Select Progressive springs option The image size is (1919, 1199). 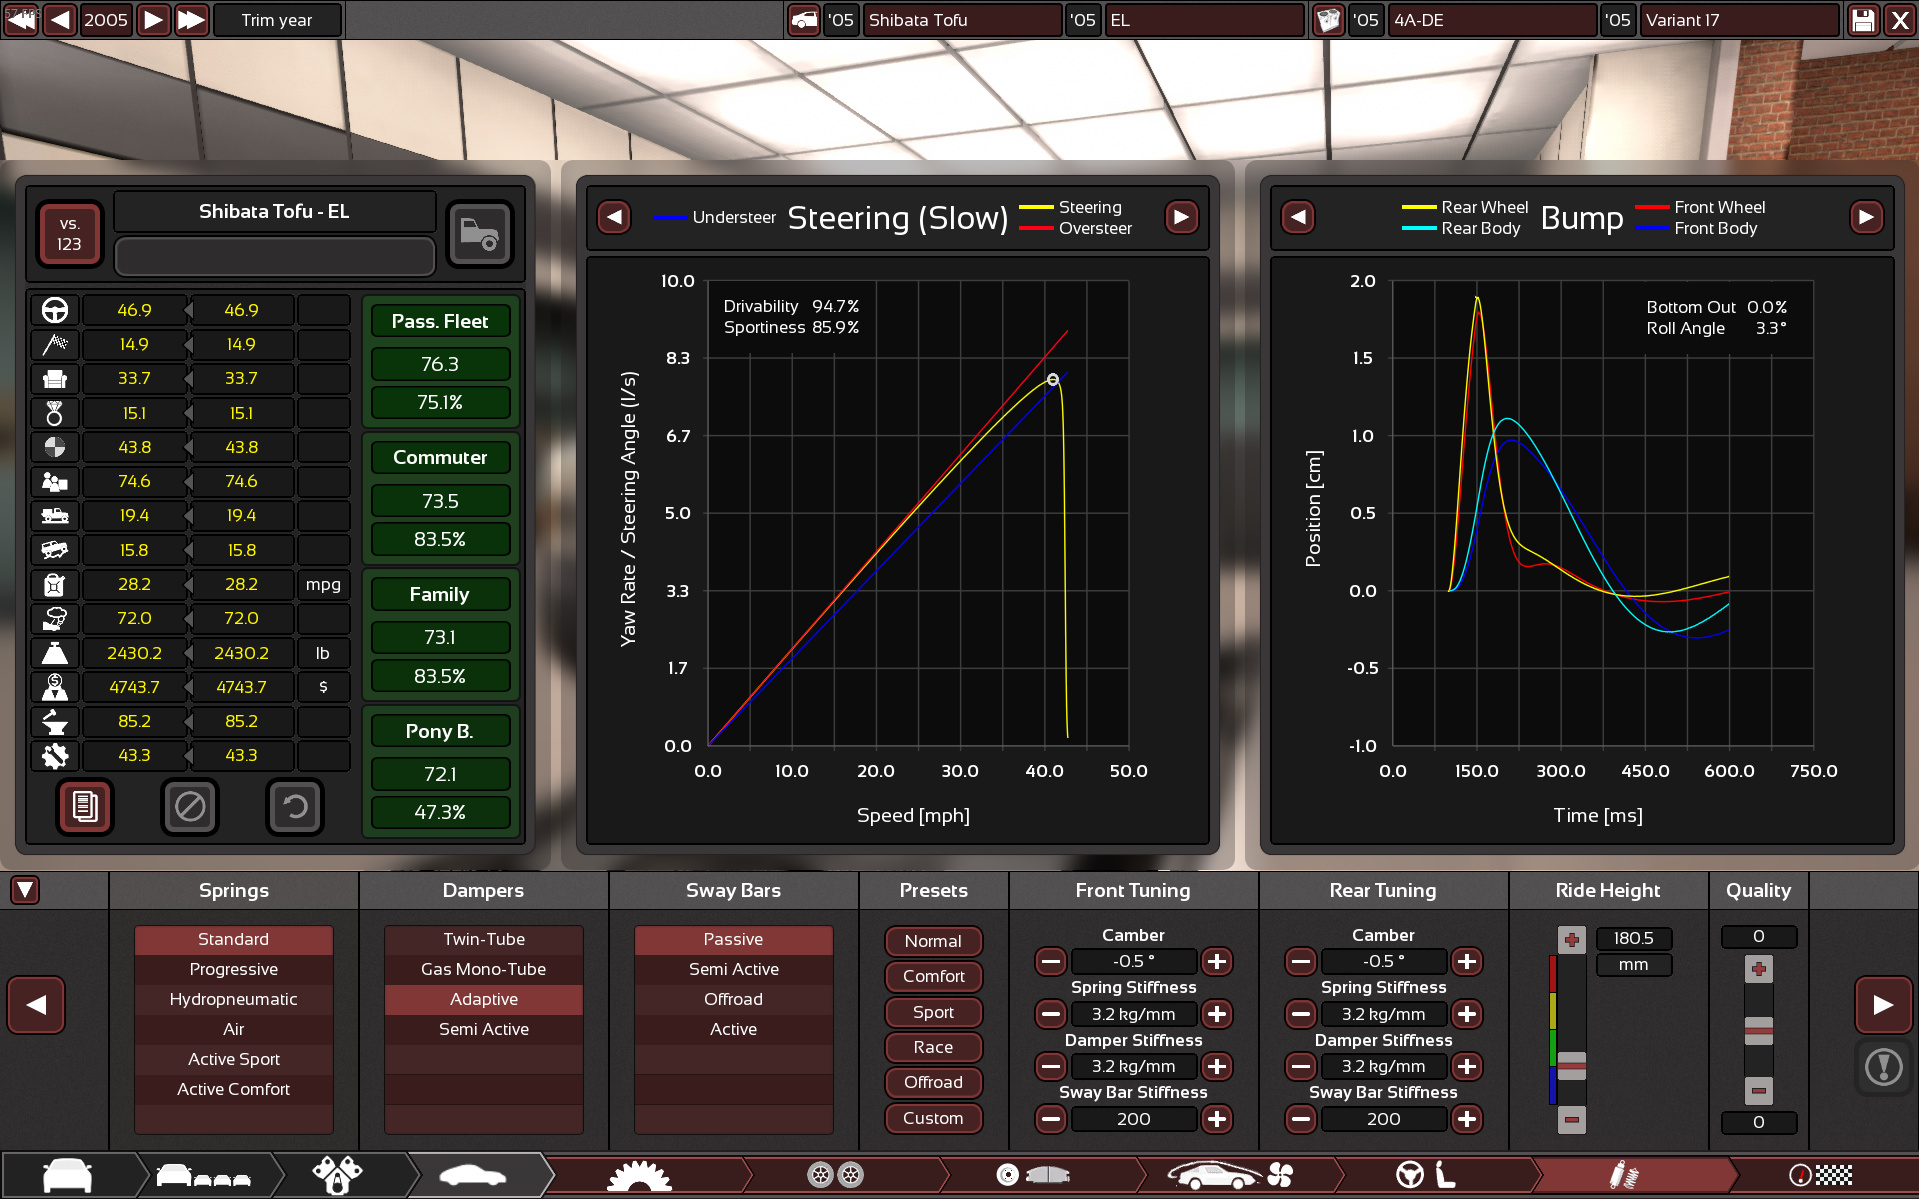pyautogui.click(x=233, y=969)
